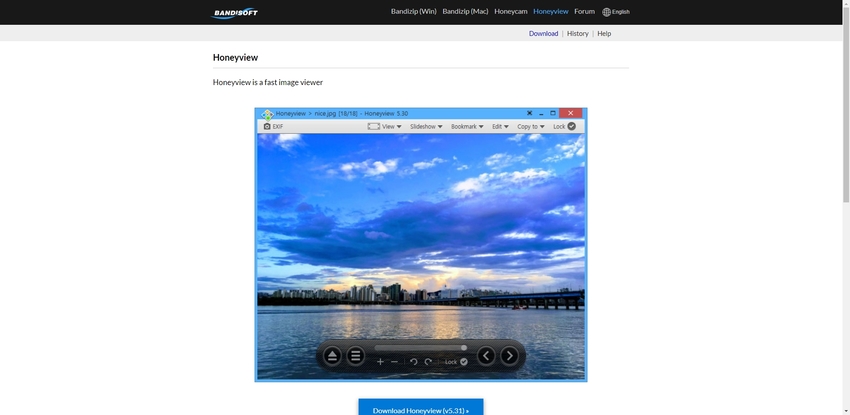Toggle the Lock checkmark in the bottom overlay
Image resolution: width=850 pixels, height=415 pixels.
tap(464, 362)
